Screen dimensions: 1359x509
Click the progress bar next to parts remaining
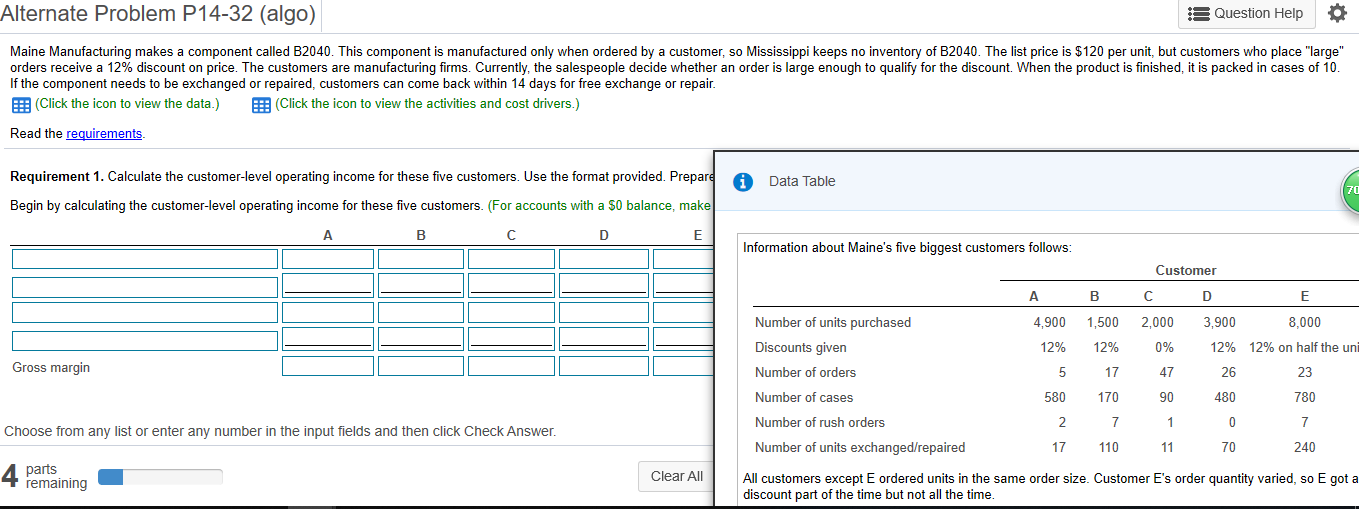[x=160, y=477]
